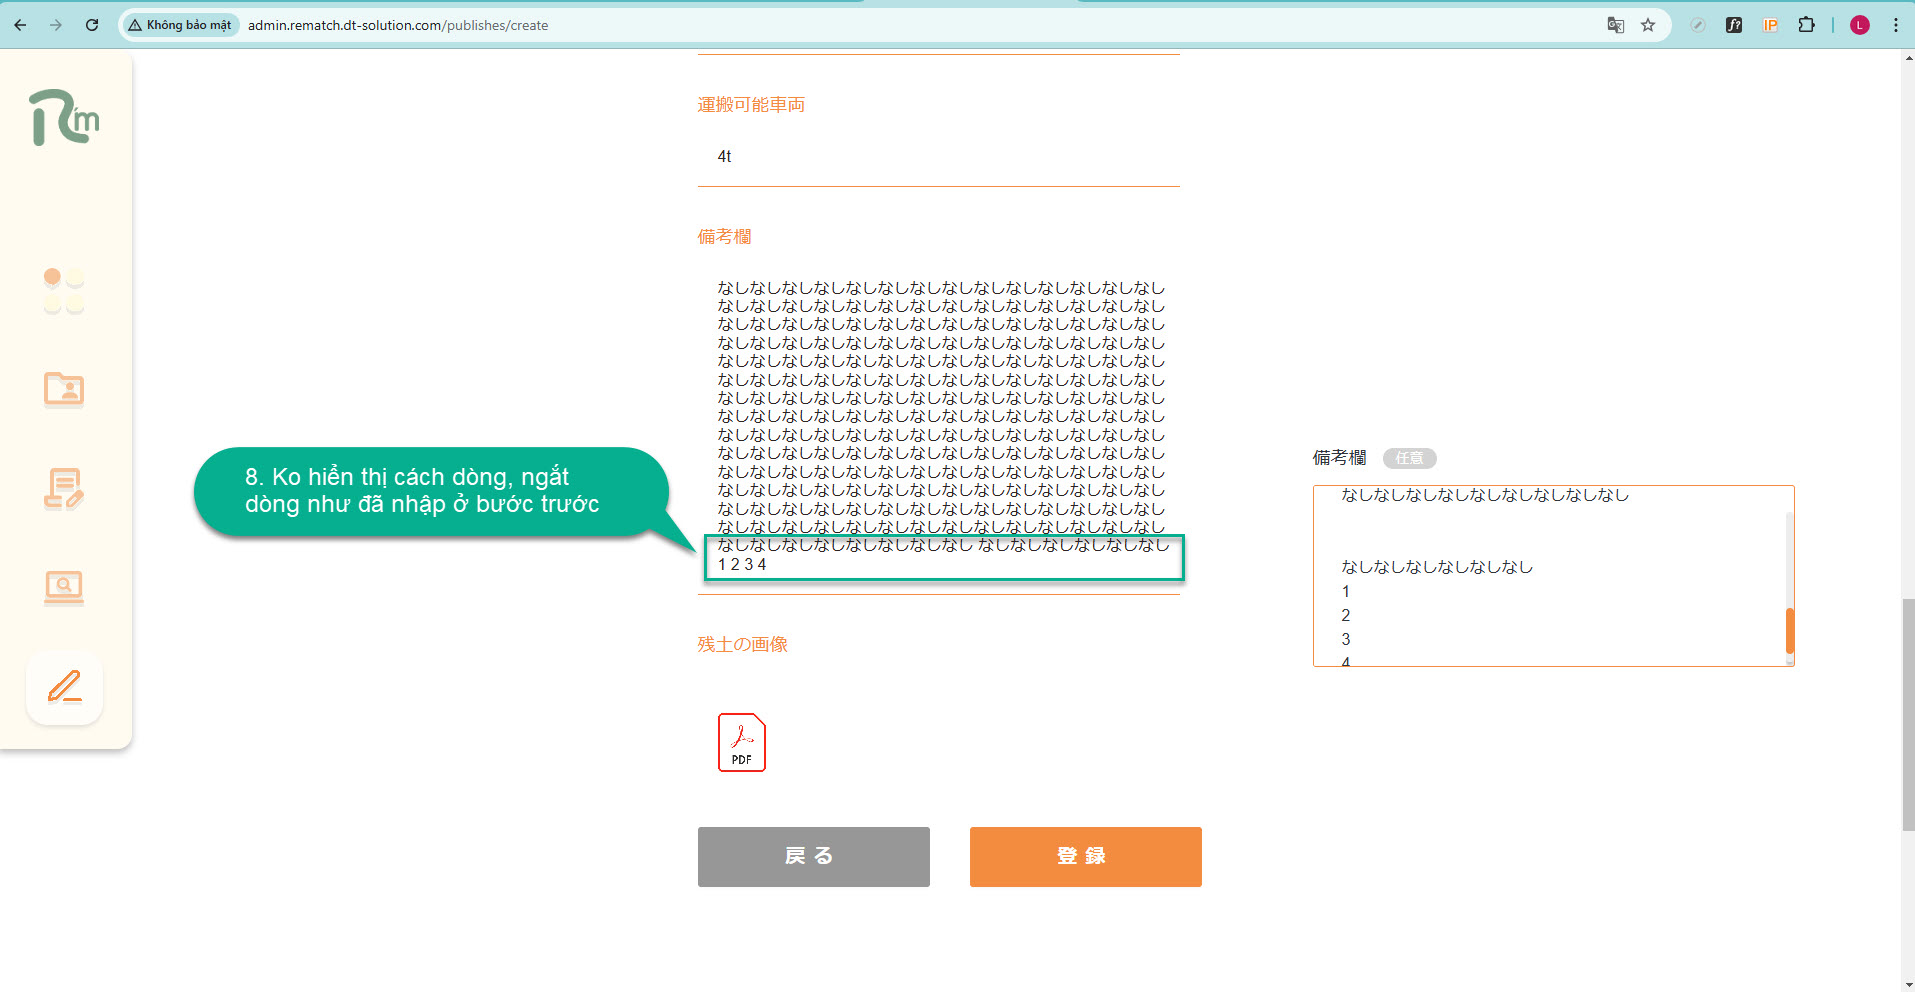Open the attached PDF file icon
The height and width of the screenshot is (992, 1915).
[741, 742]
